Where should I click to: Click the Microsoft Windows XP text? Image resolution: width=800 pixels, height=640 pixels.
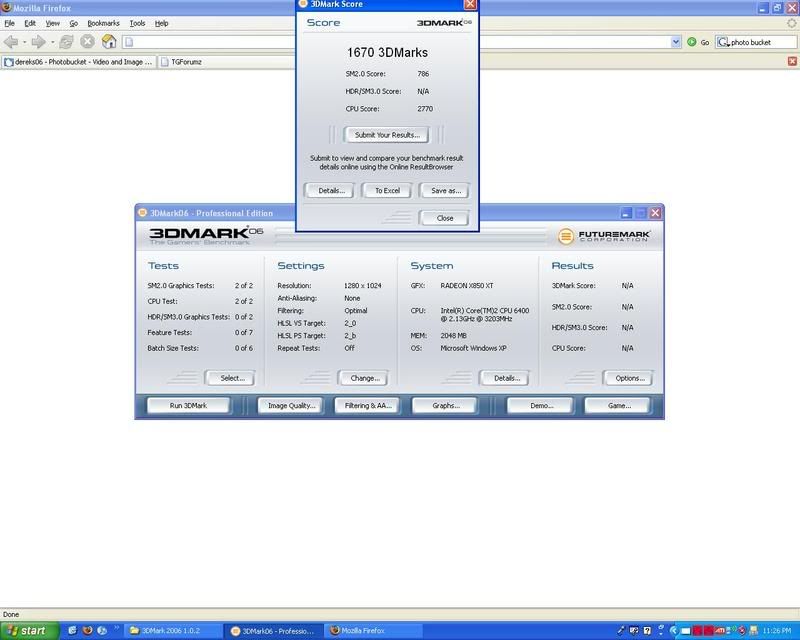click(x=473, y=348)
